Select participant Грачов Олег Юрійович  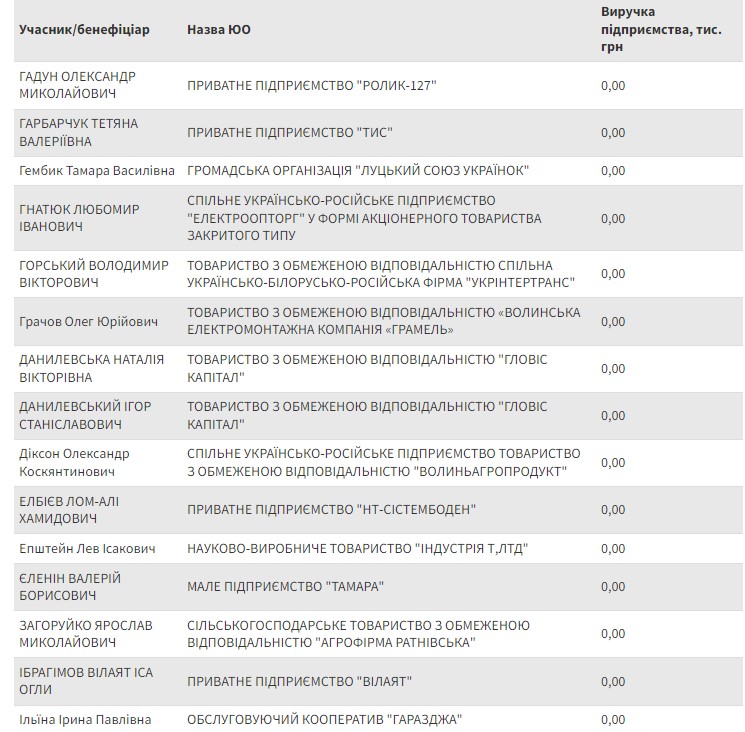click(89, 322)
